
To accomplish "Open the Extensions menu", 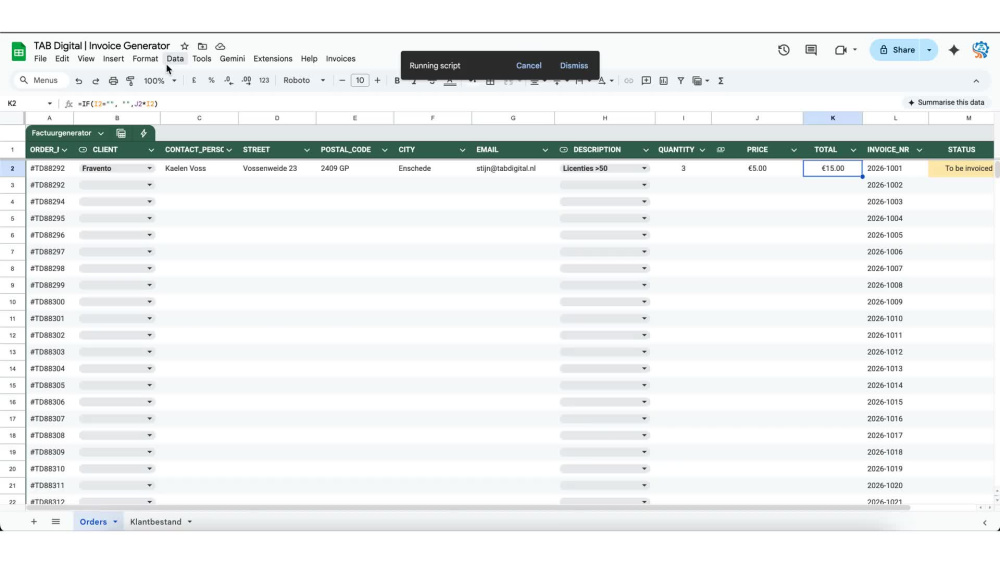I will click(272, 59).
